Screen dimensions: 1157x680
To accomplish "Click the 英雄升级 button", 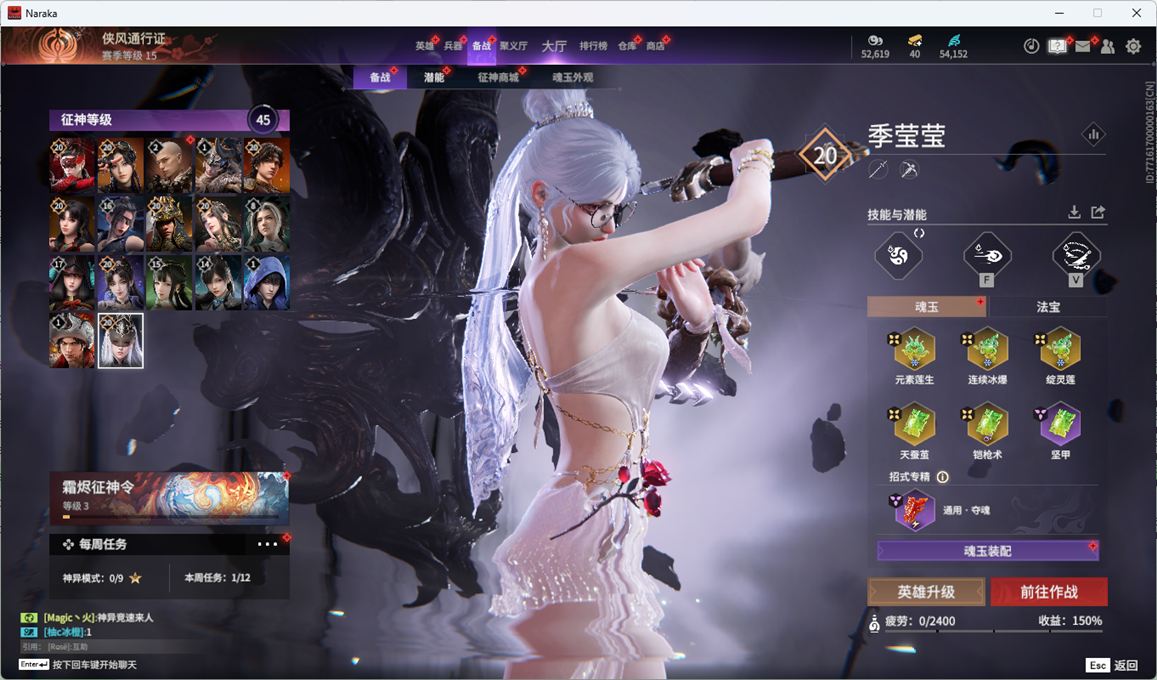I will [x=926, y=591].
